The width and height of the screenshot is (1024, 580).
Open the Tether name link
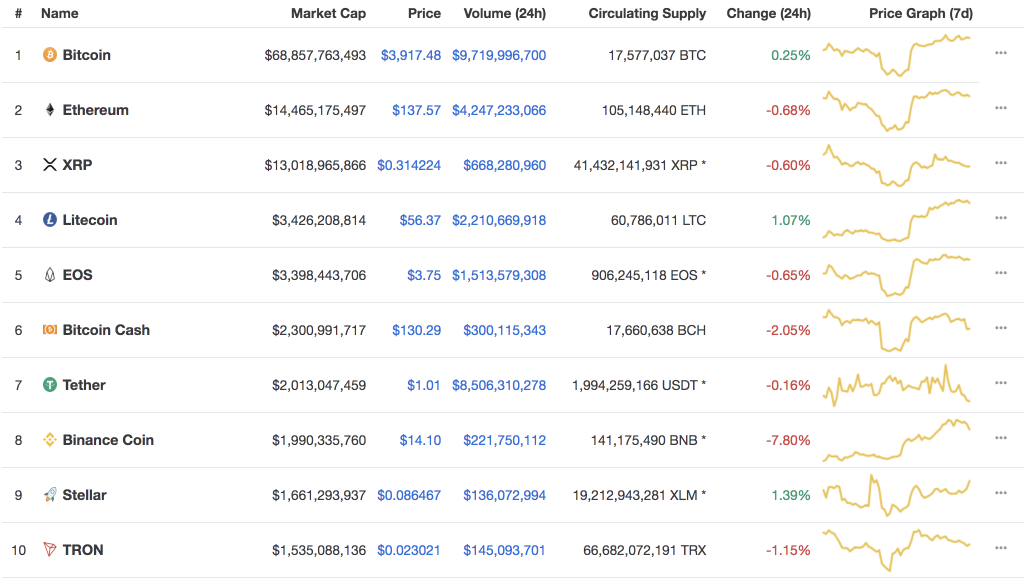tap(84, 385)
